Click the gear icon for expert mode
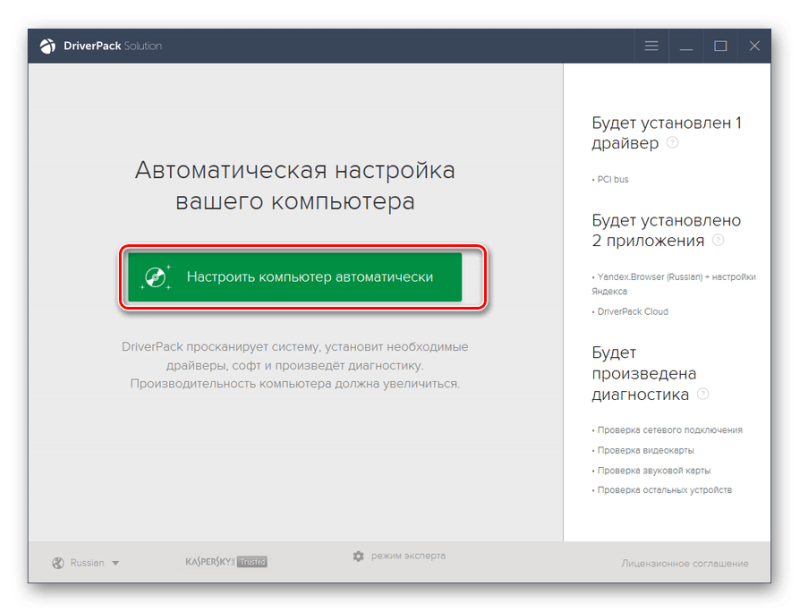 (359, 556)
